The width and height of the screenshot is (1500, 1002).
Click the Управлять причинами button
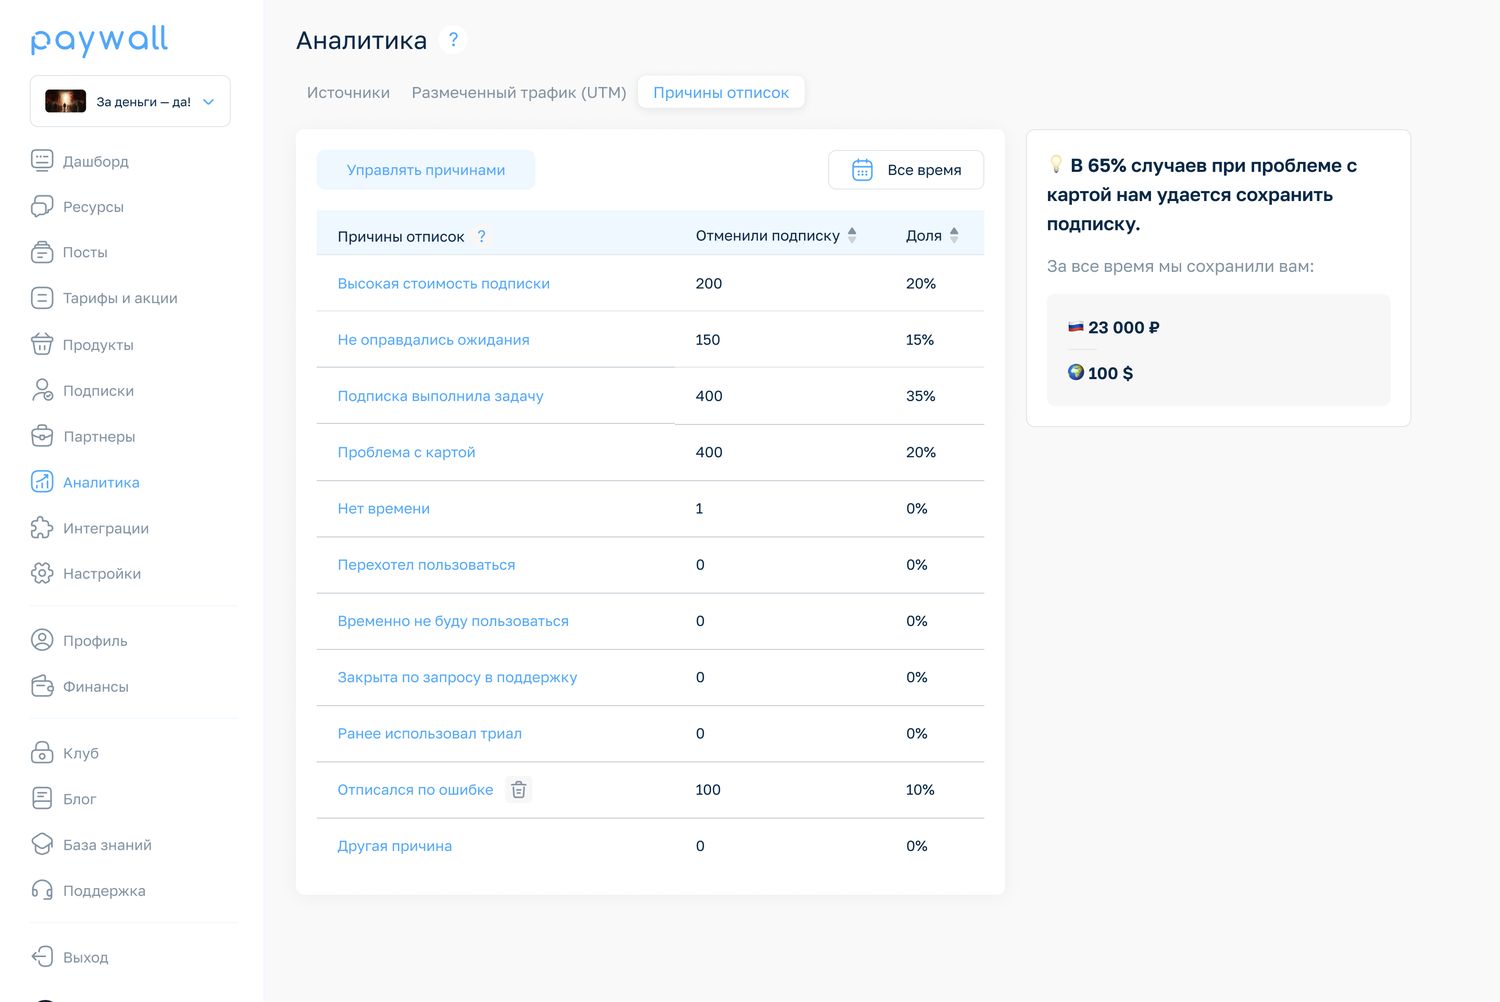click(426, 170)
